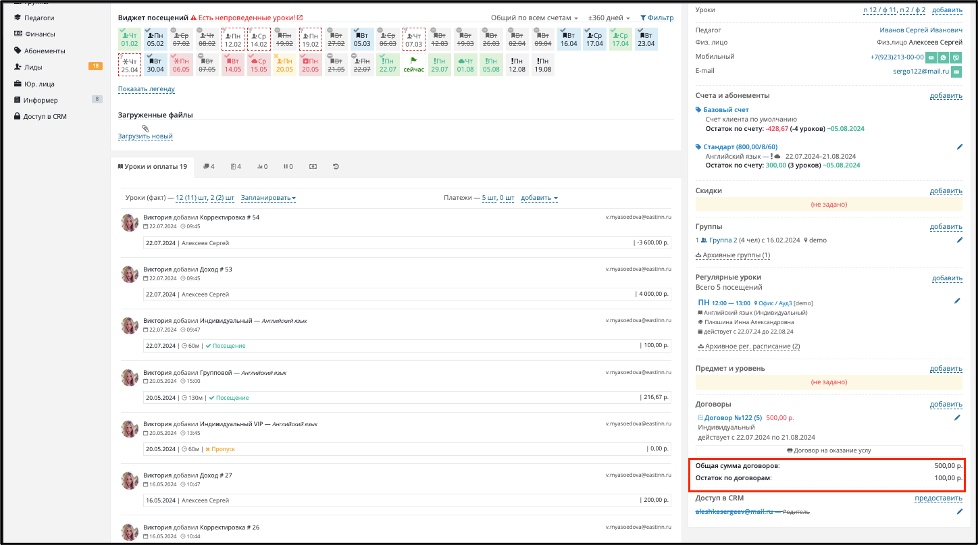Viewport: 979px width, 545px height.
Task: Click добавить in the Группы section
Action: tap(946, 227)
